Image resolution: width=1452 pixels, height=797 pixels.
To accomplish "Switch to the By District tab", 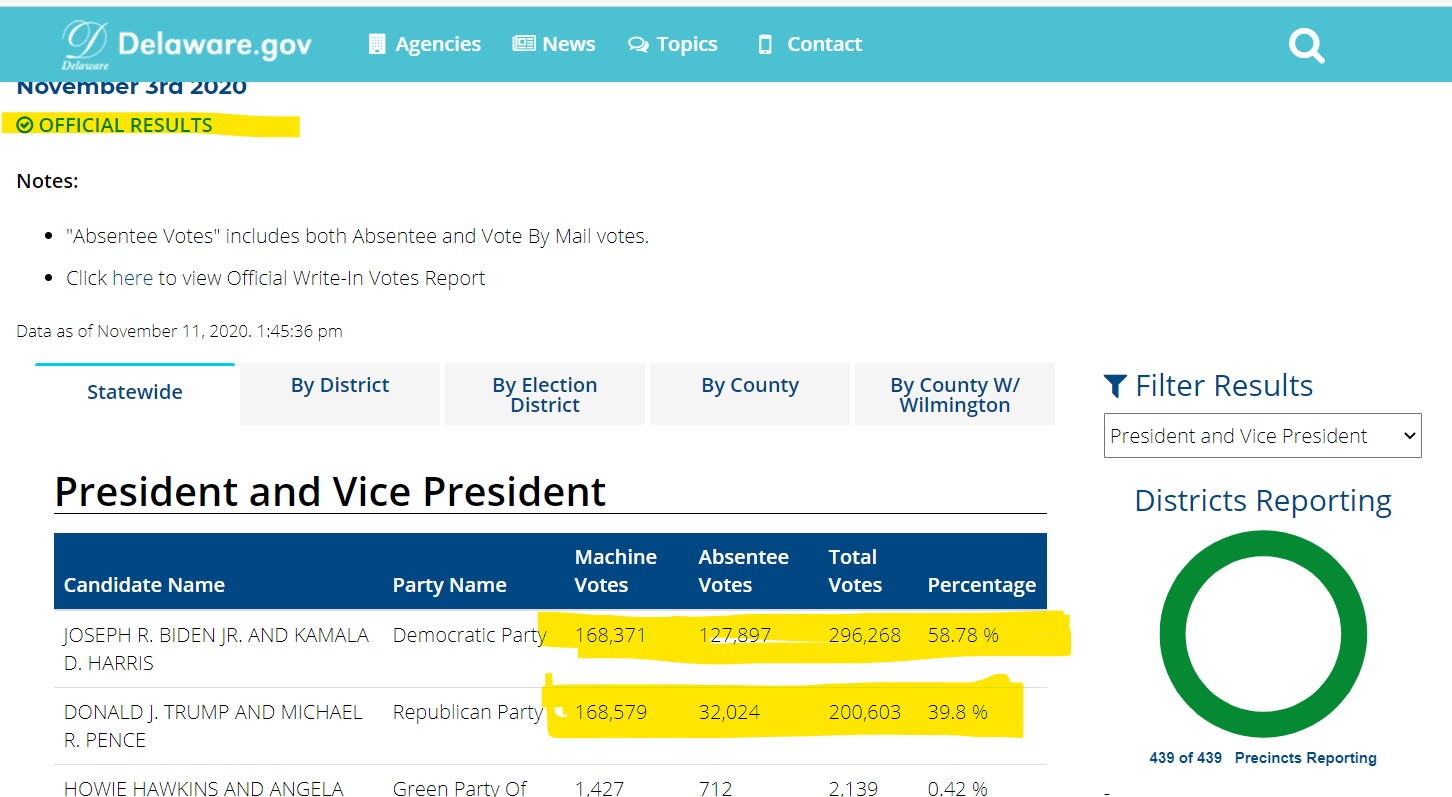I will [x=340, y=394].
